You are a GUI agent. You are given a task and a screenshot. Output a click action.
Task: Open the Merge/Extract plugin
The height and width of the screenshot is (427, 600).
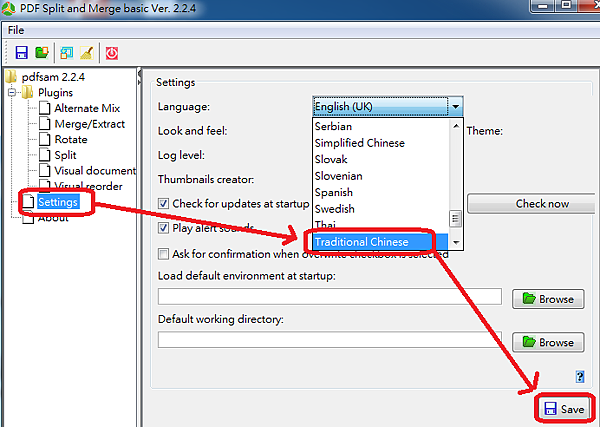point(90,124)
